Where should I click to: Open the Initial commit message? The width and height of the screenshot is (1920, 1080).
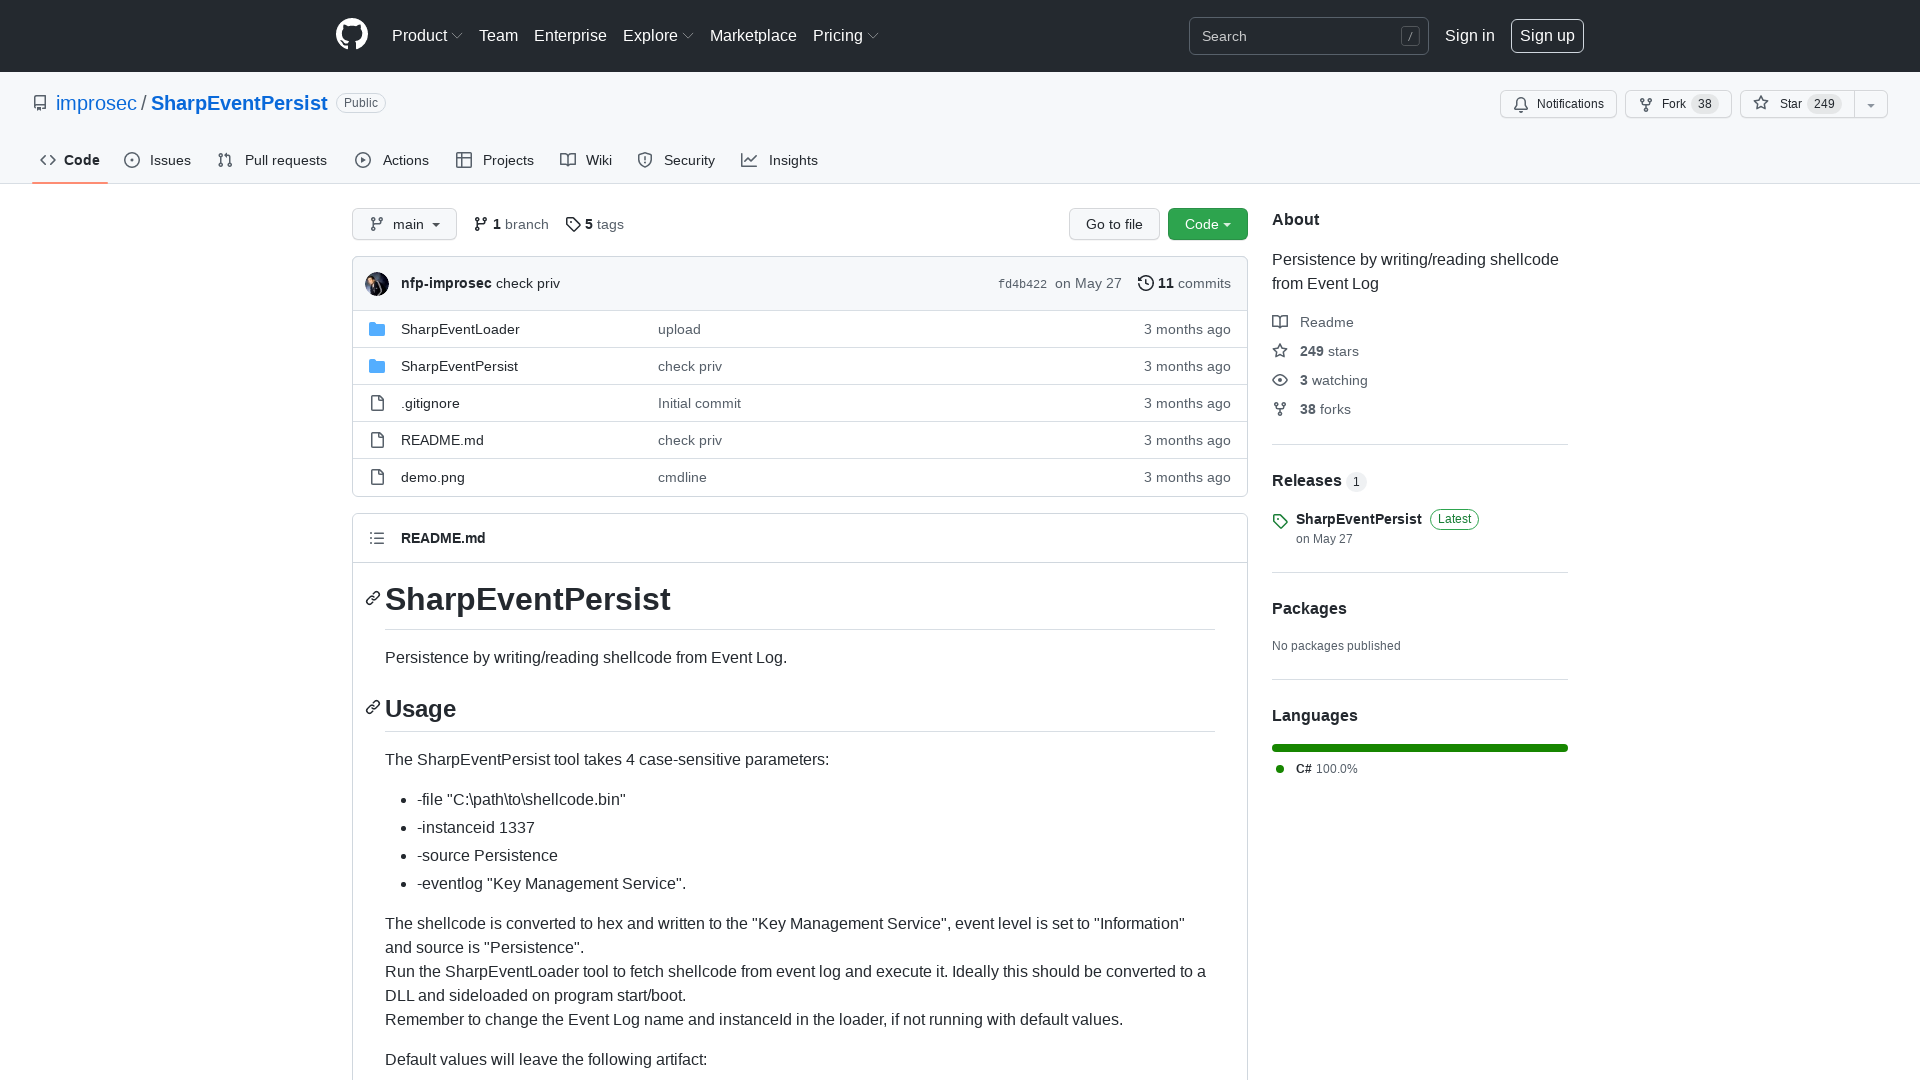click(x=699, y=403)
